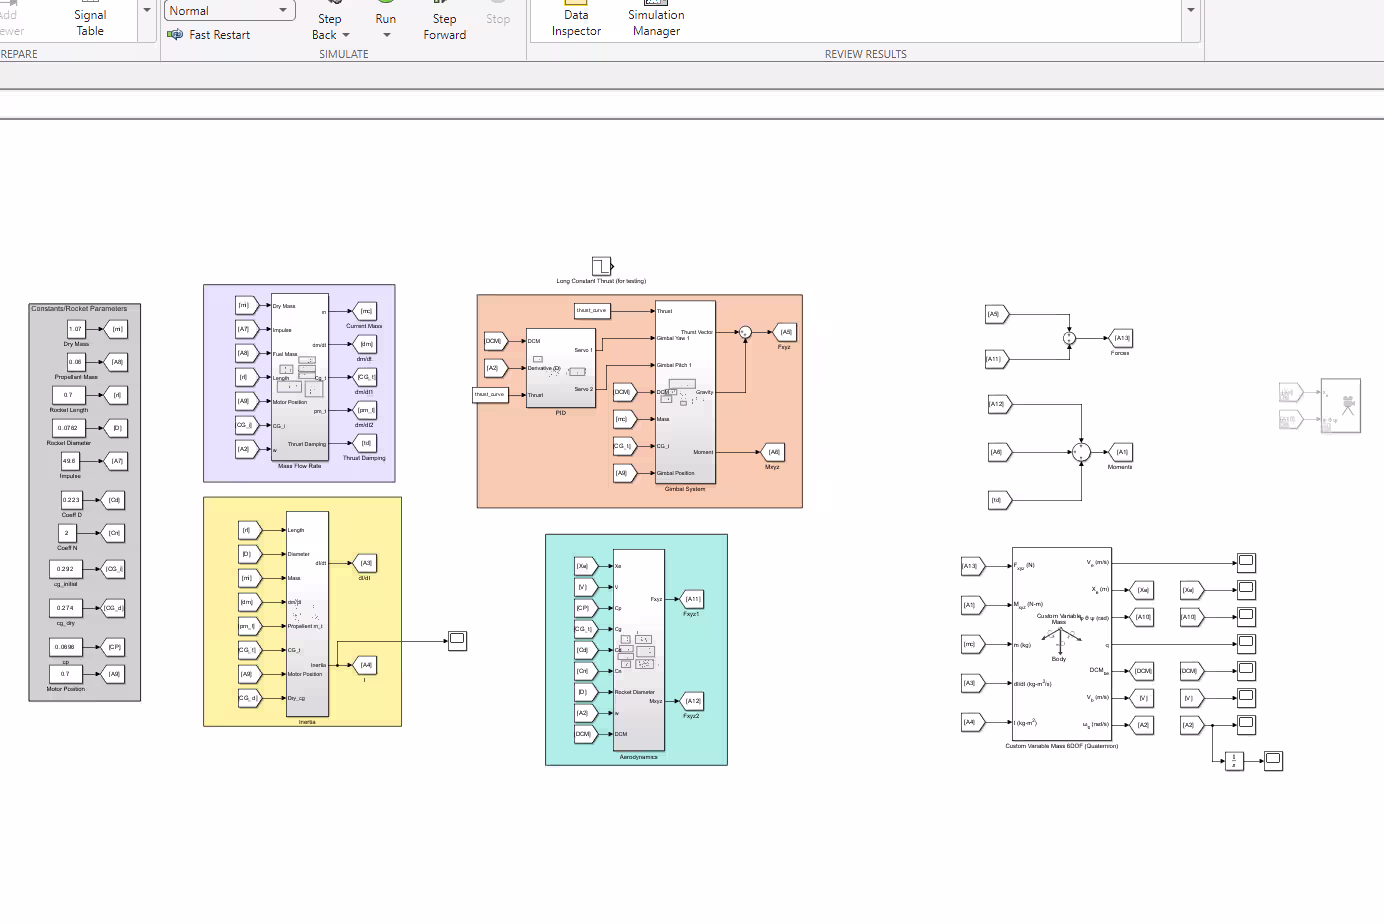The width and height of the screenshot is (1384, 924).
Task: Select the [A6] Mxyz goto tag
Action: pos(772,452)
